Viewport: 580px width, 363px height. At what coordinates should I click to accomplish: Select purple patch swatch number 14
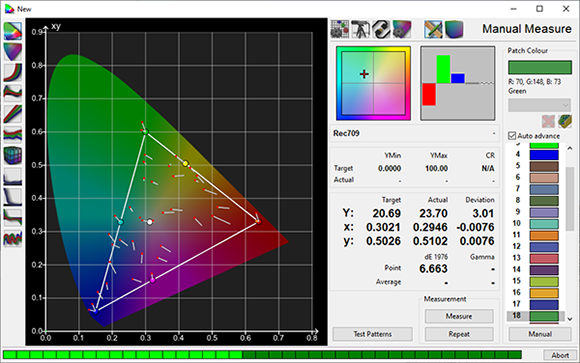click(x=544, y=270)
